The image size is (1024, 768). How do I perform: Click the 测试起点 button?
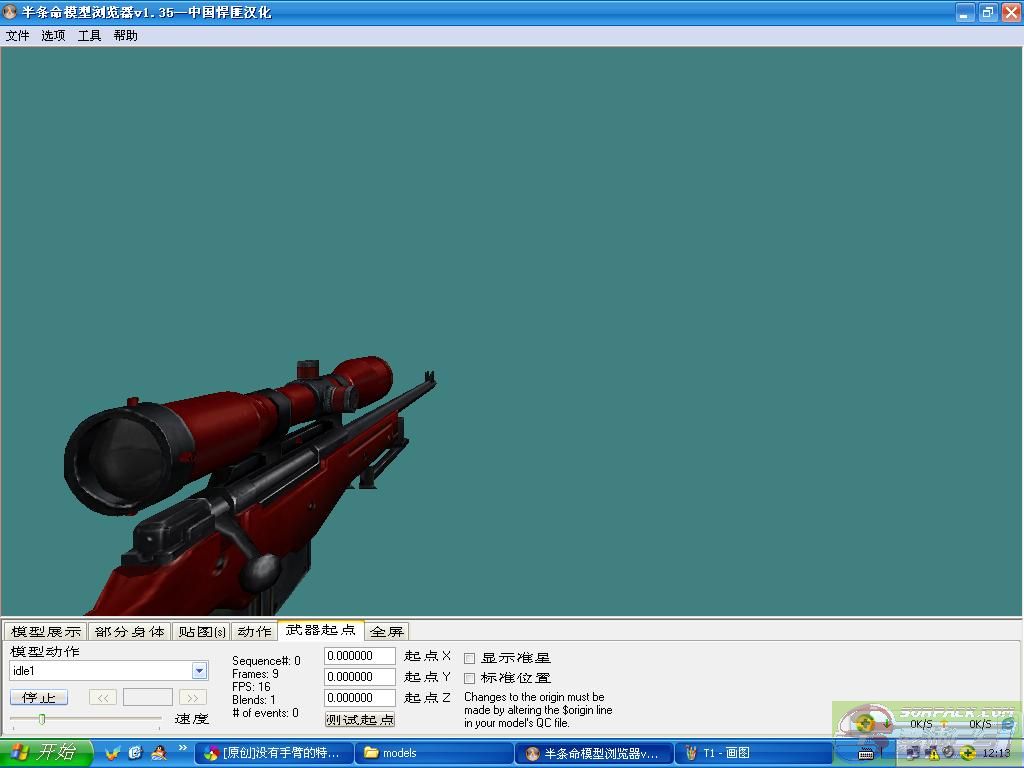pyautogui.click(x=360, y=719)
